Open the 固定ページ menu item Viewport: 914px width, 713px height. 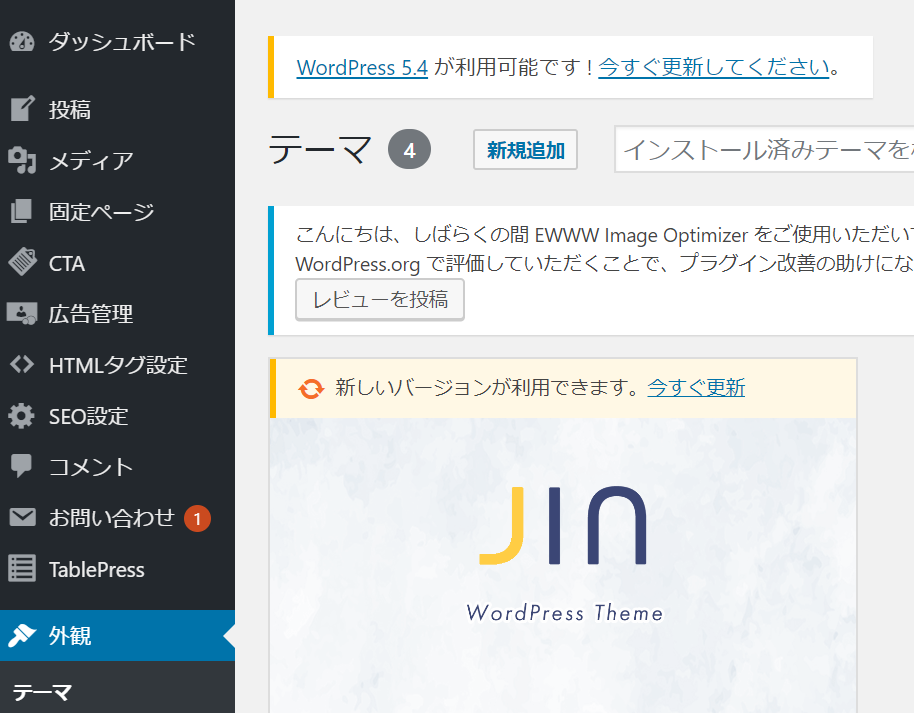point(117,211)
